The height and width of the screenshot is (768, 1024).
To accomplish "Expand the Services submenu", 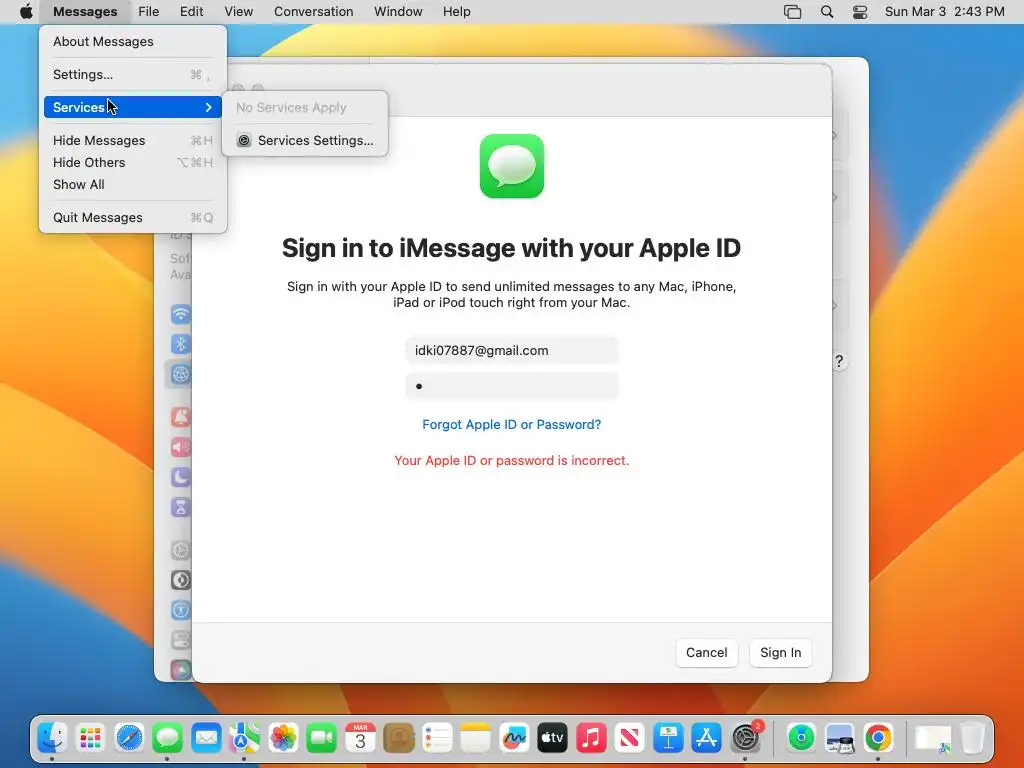I will pos(133,107).
